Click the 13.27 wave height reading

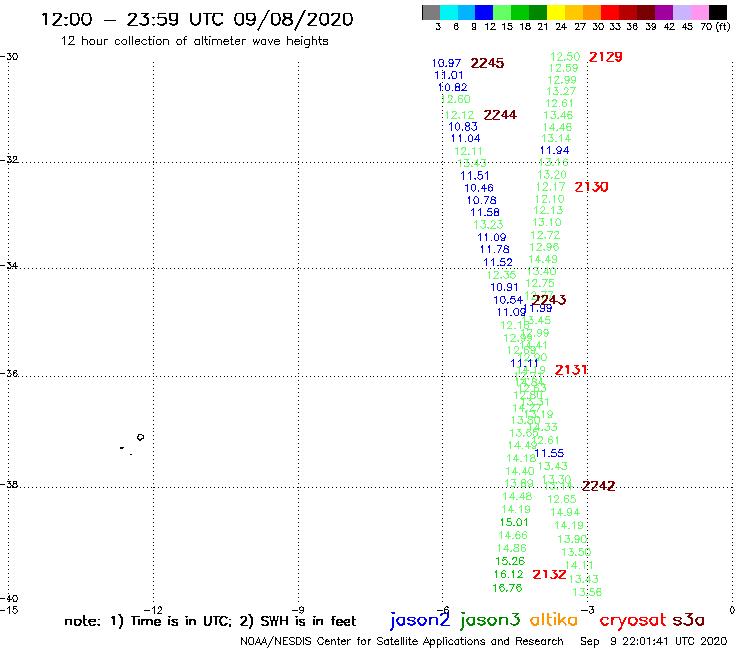pos(561,91)
